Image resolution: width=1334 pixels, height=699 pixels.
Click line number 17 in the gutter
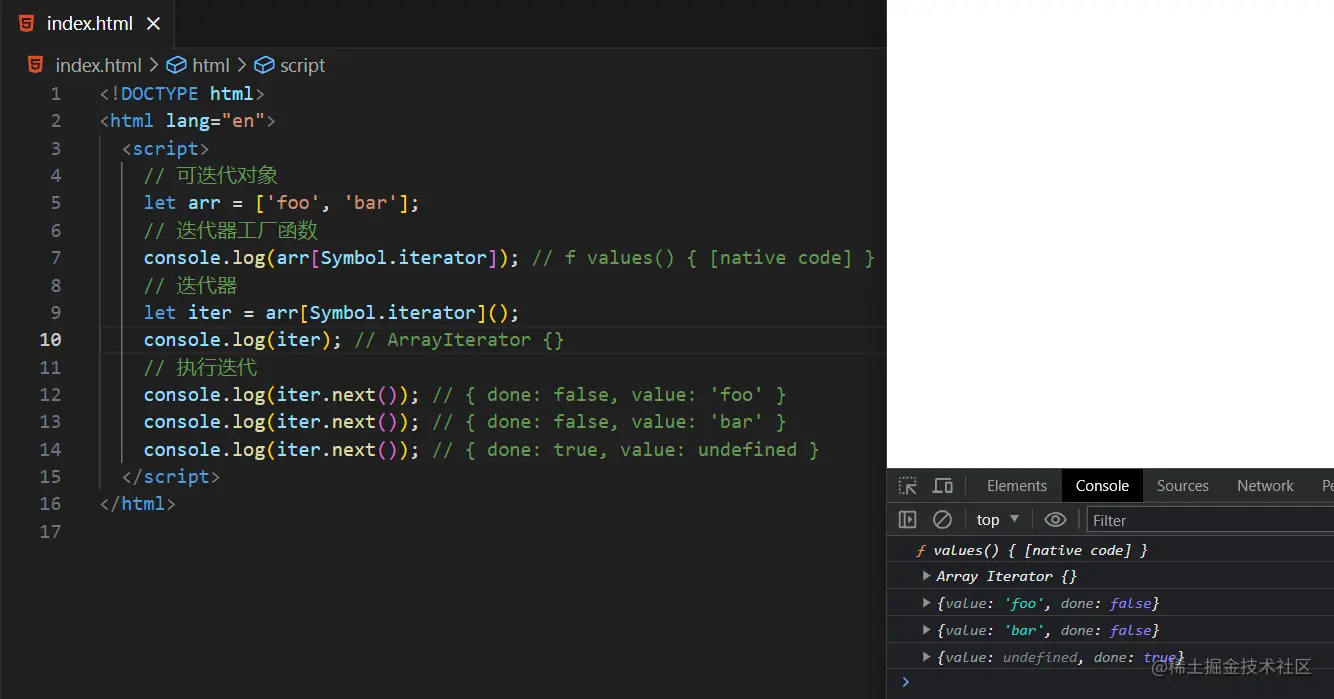[x=50, y=531]
